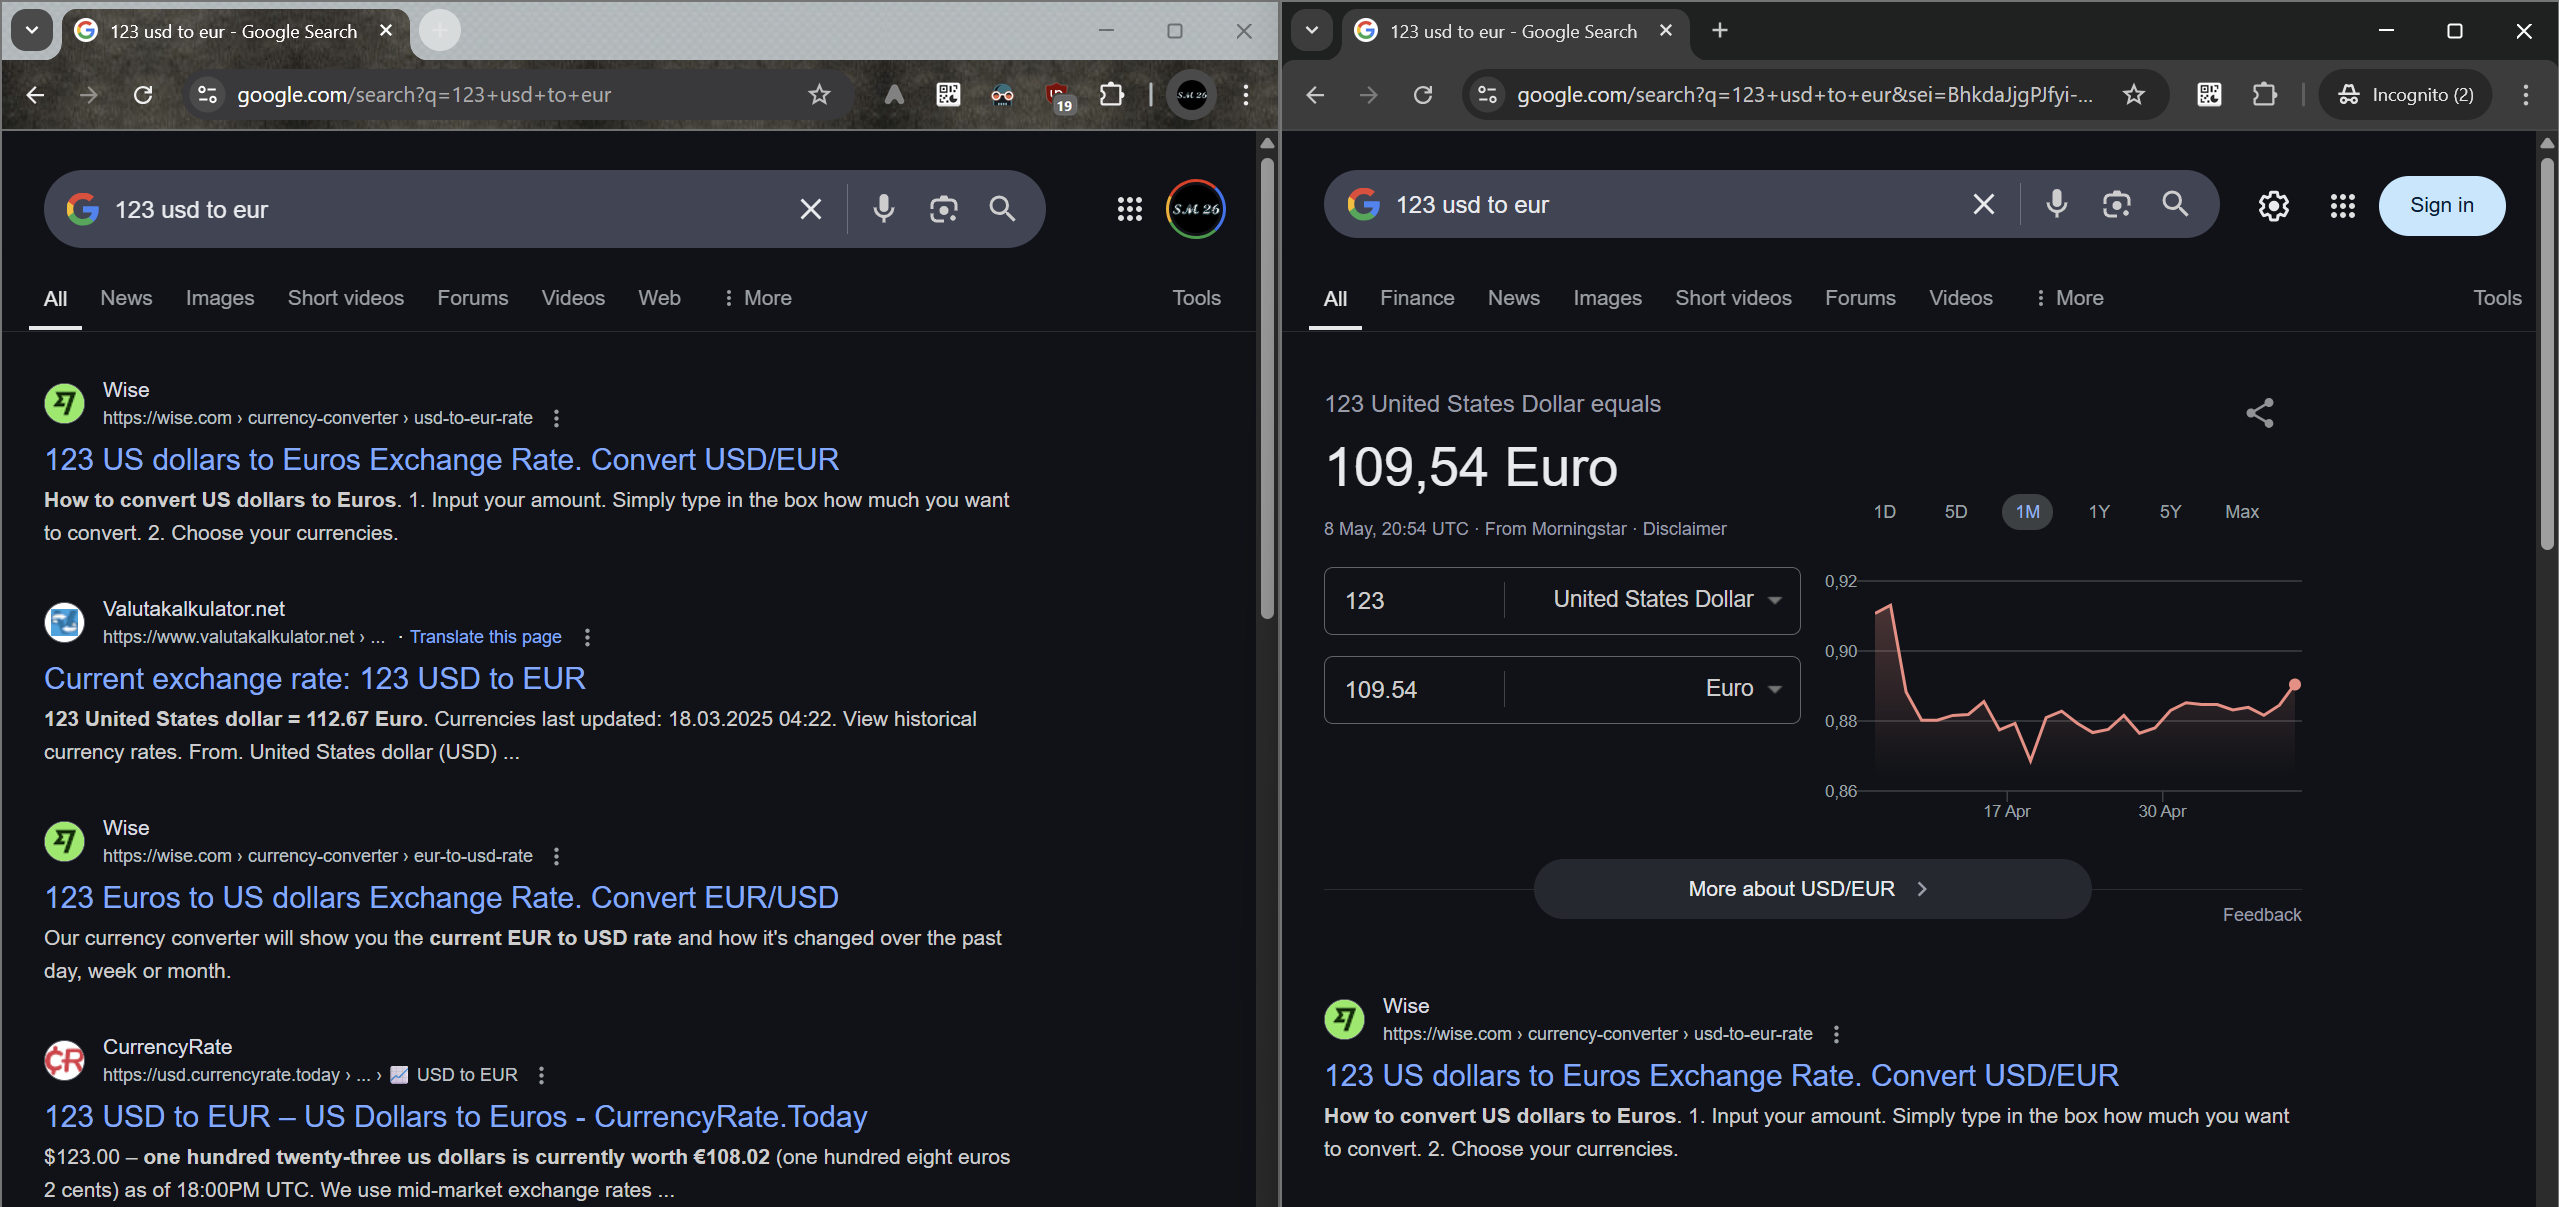The width and height of the screenshot is (2559, 1207).
Task: Bookmark the page using the star icon
Action: 818,94
